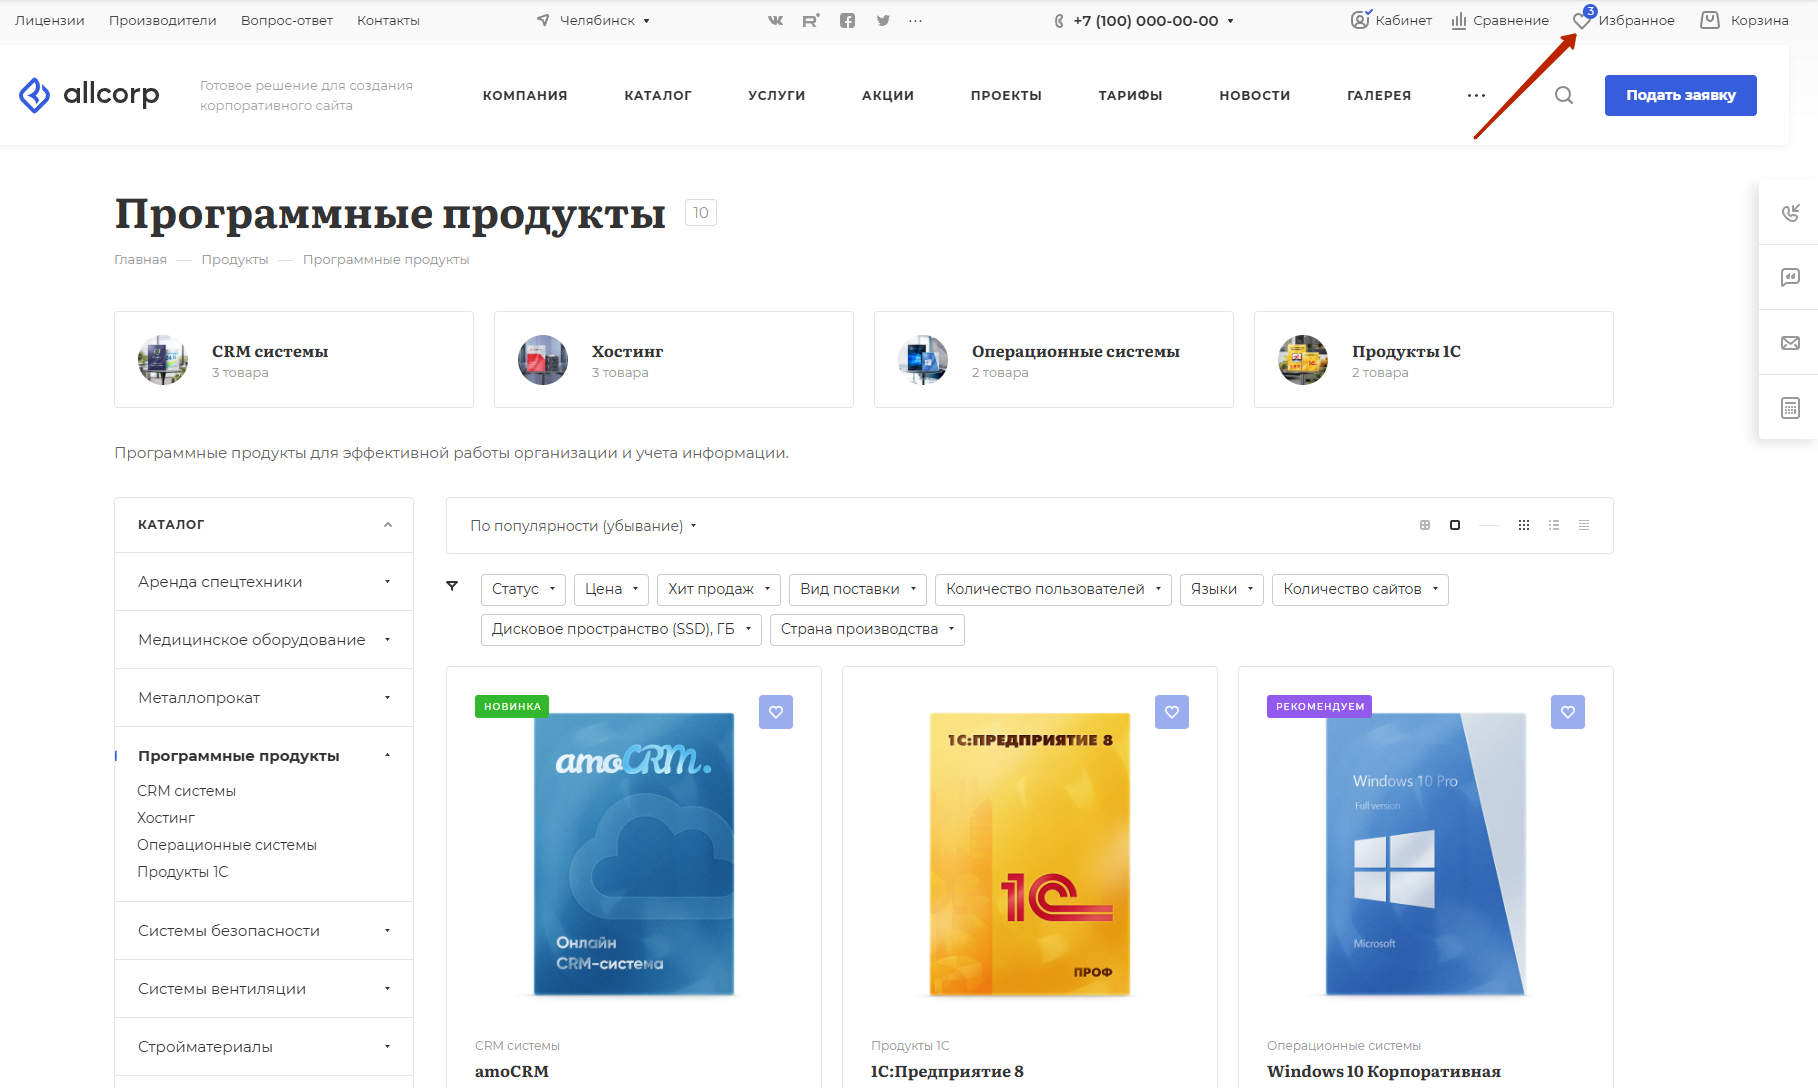Open УСЛУГИ menu item
The width and height of the screenshot is (1818, 1088).
point(777,95)
